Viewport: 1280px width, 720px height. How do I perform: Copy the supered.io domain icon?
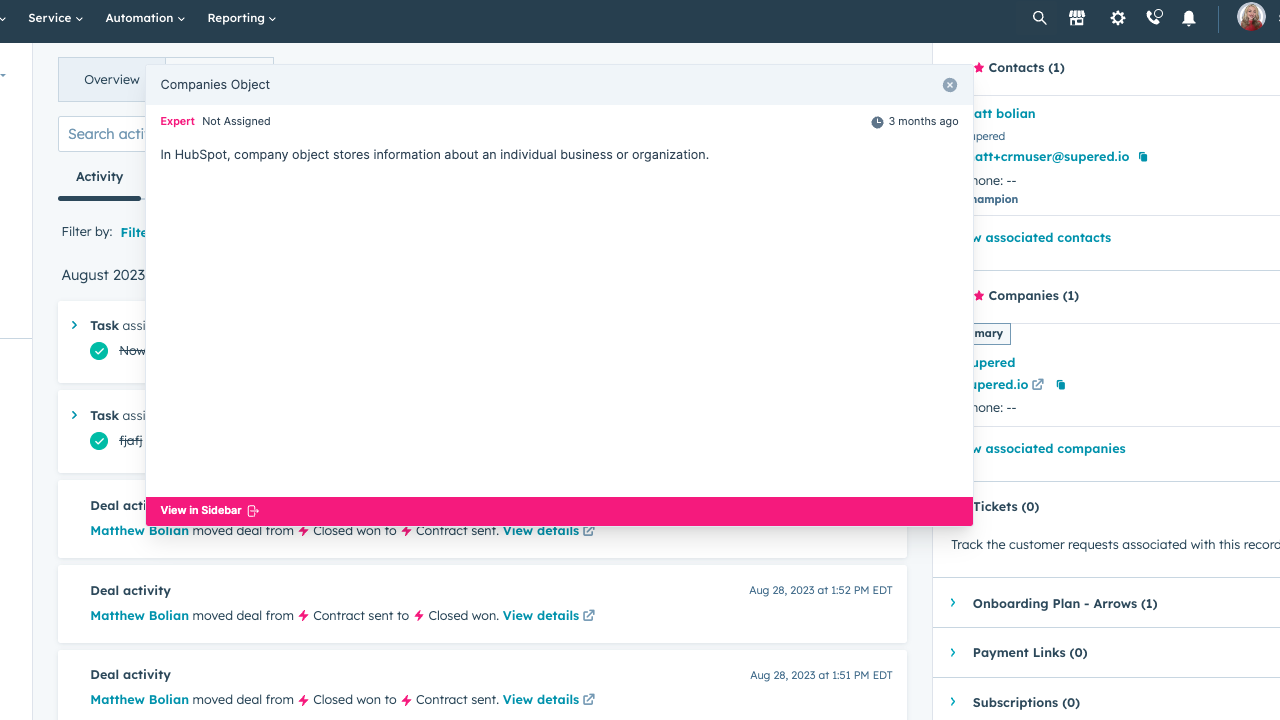1061,385
